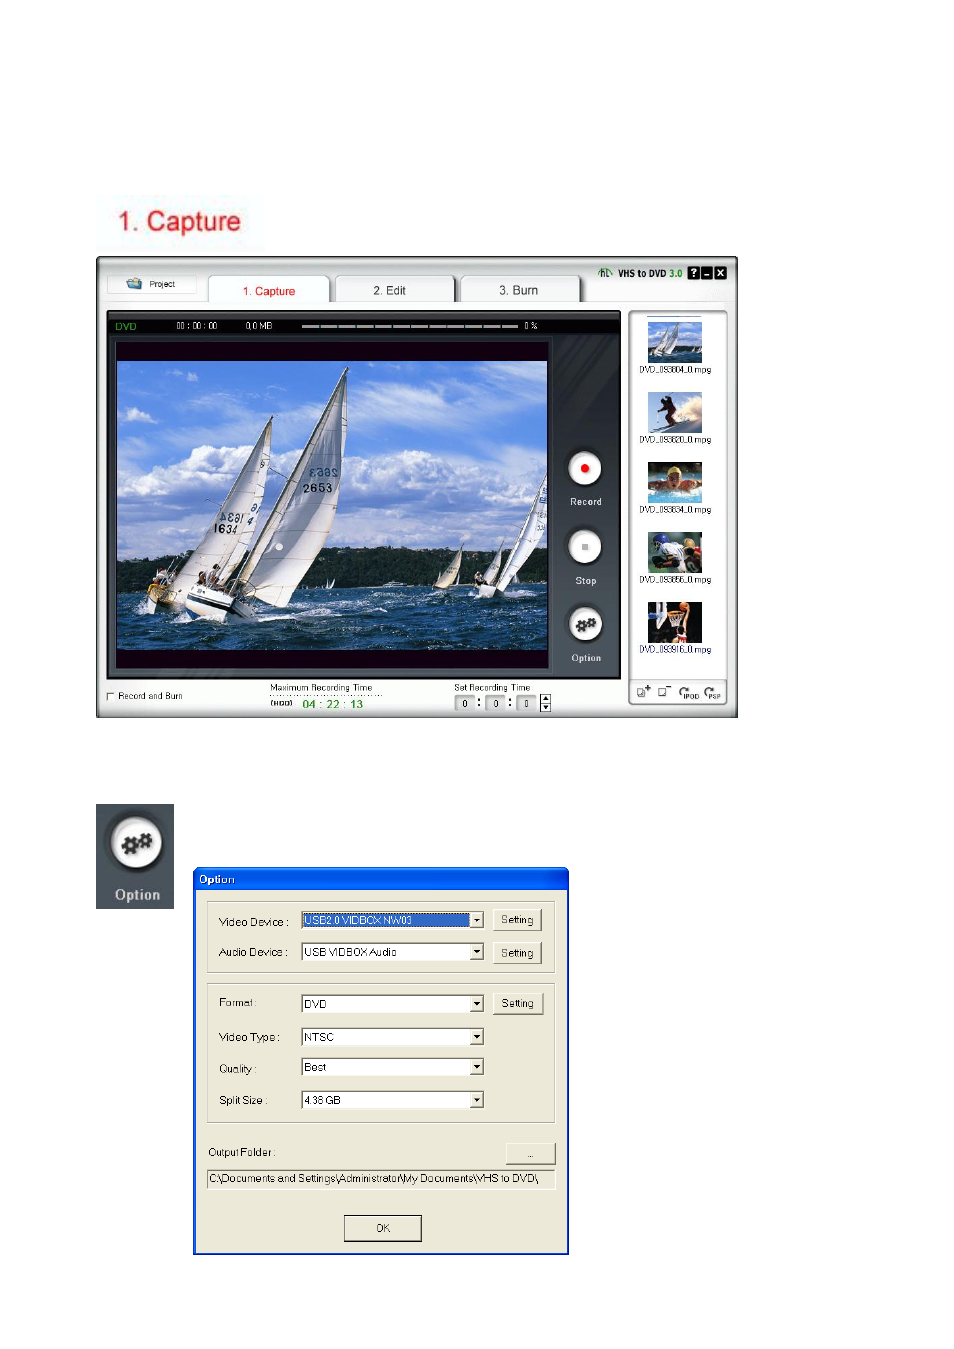Click the 0.0 MB size readout
This screenshot has height=1349, width=954.
pyautogui.click(x=259, y=326)
